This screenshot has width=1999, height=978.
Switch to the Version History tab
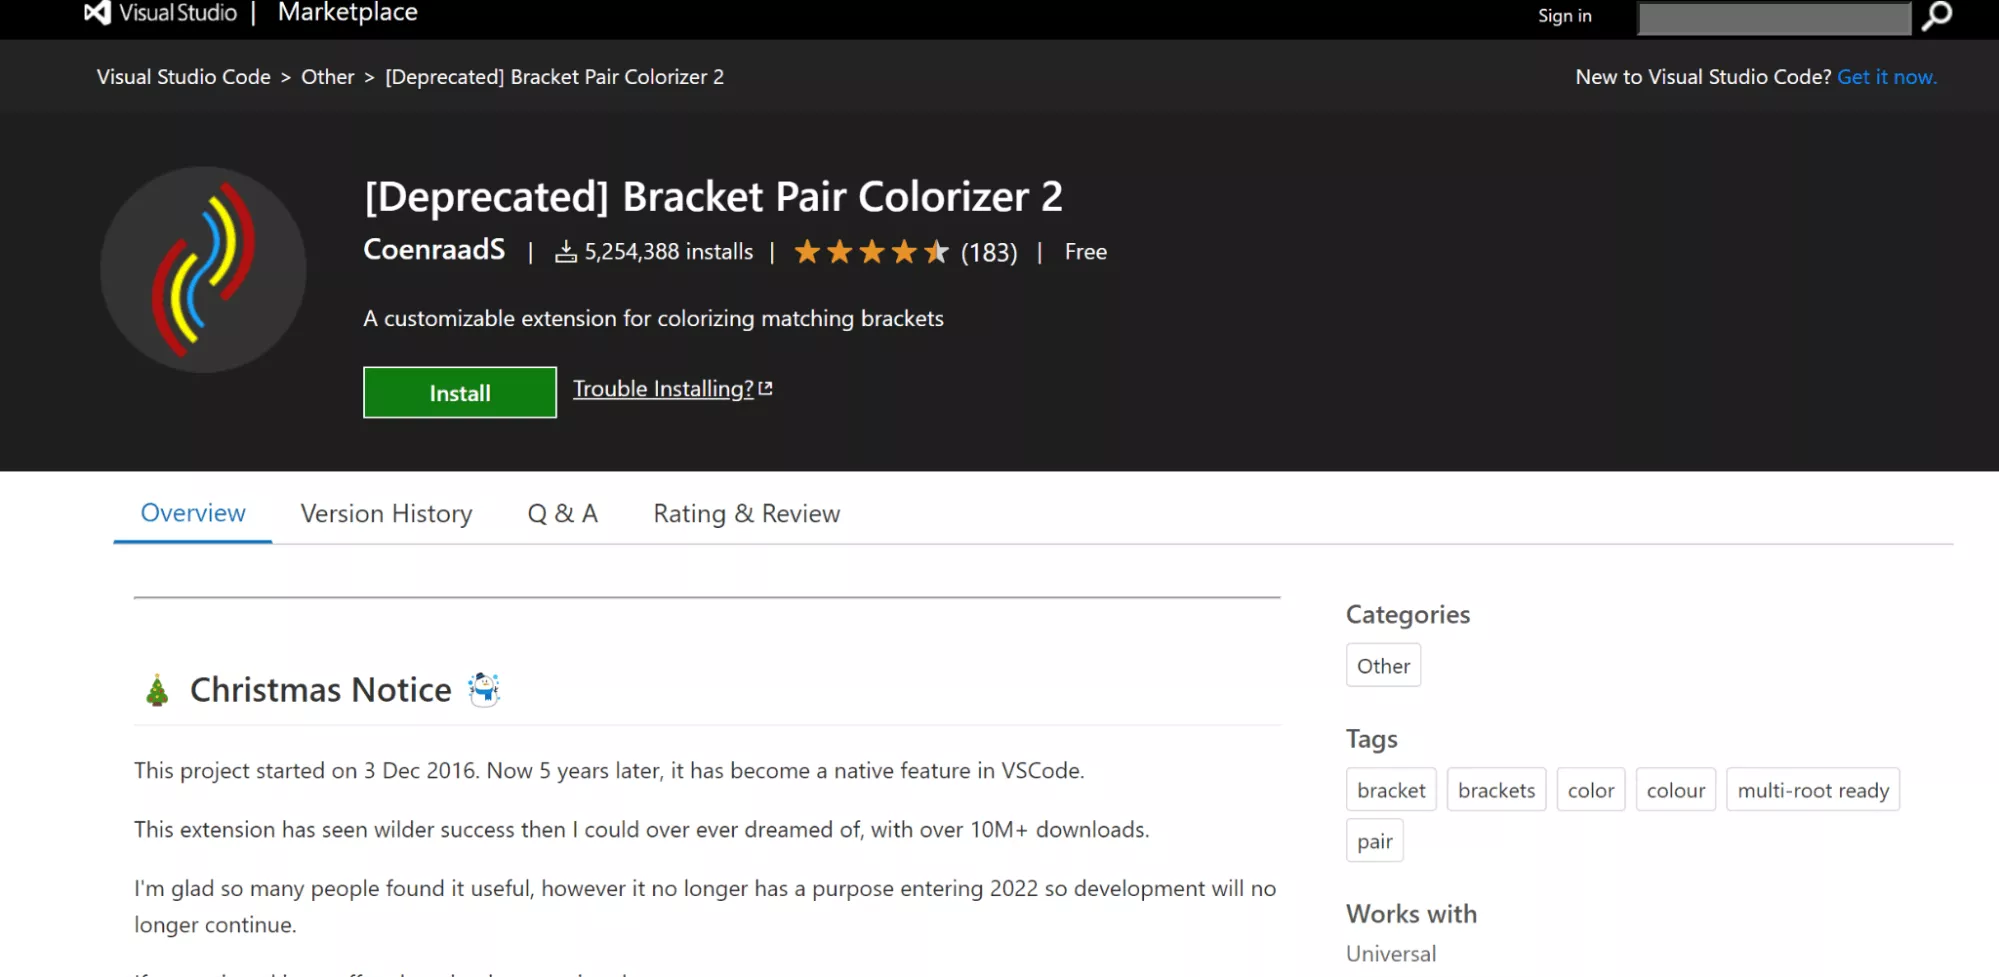[x=386, y=514]
